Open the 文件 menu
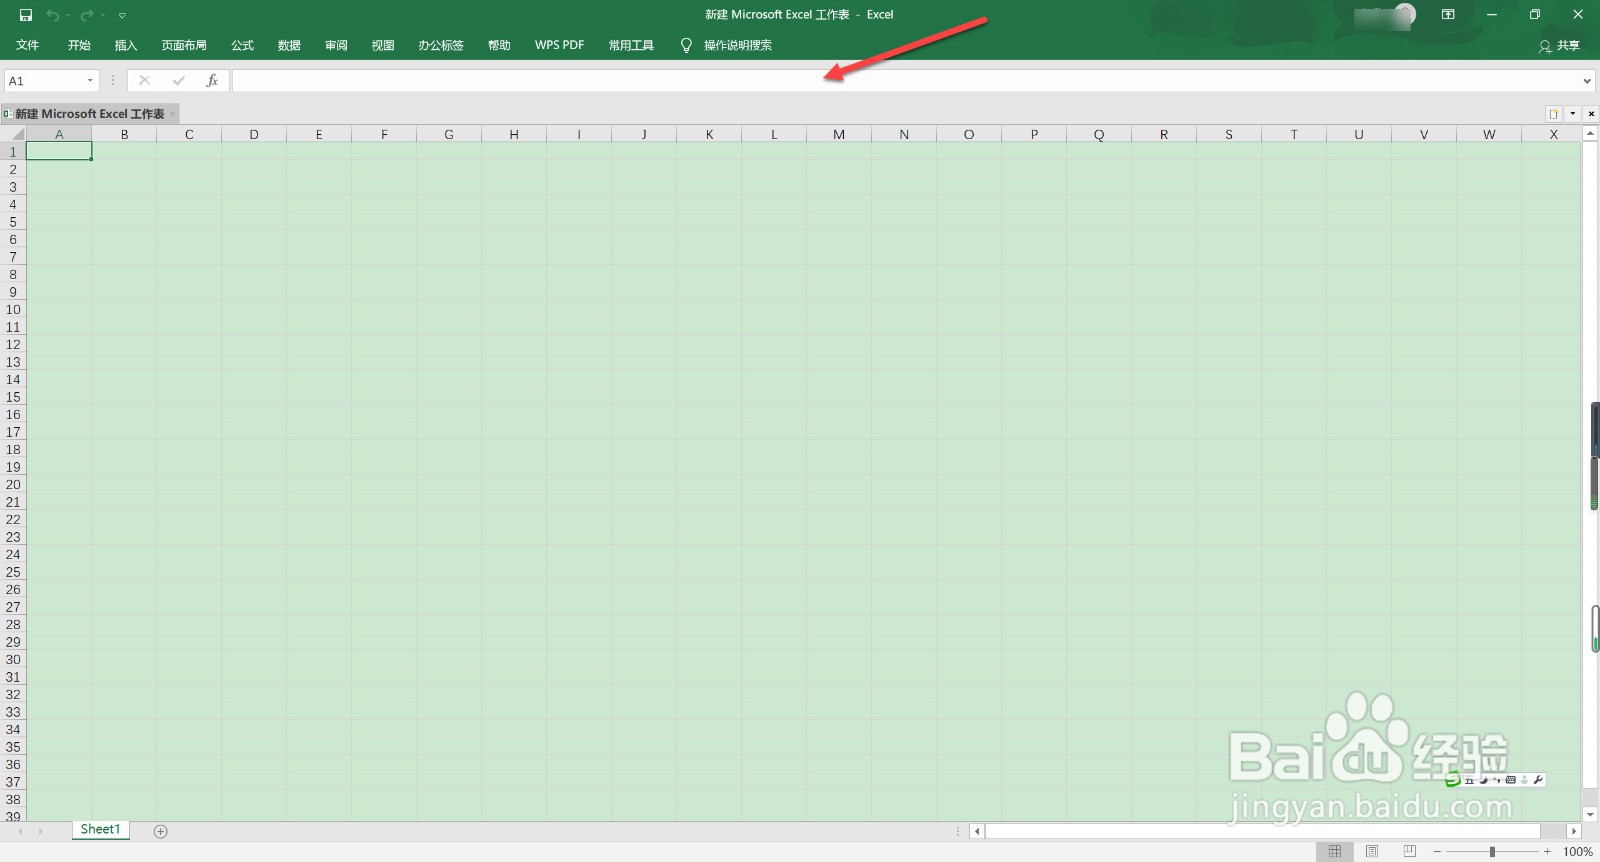Screen dimensions: 1600x862 (28, 45)
